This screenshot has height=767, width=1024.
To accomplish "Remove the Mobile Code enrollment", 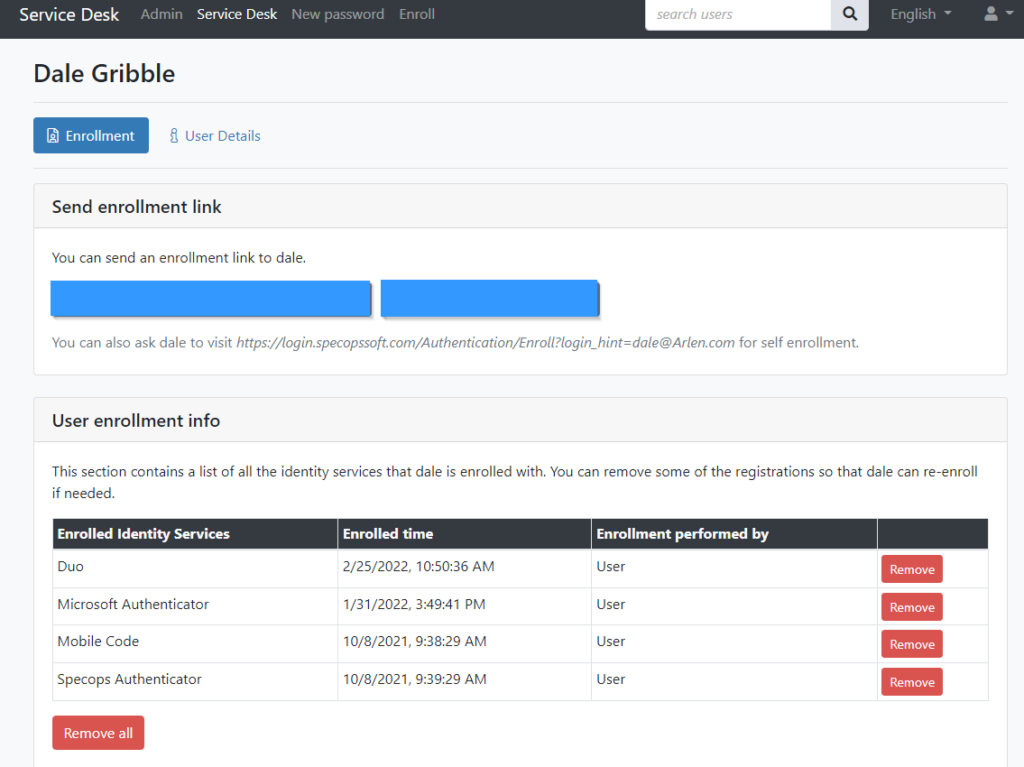I will click(x=912, y=644).
